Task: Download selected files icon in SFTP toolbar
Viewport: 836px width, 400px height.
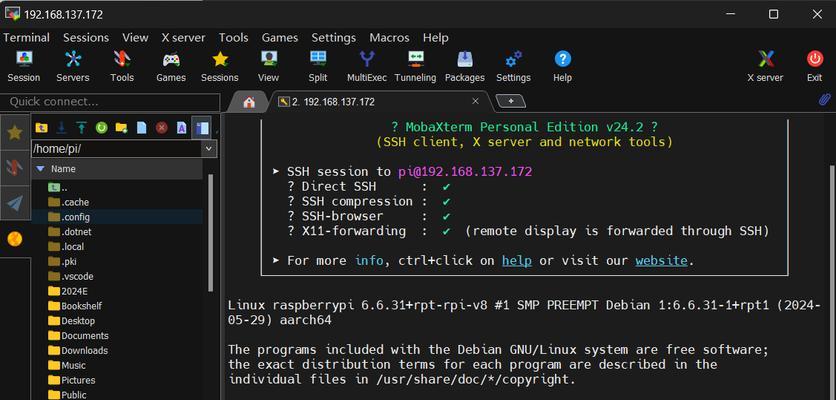Action: (x=61, y=127)
